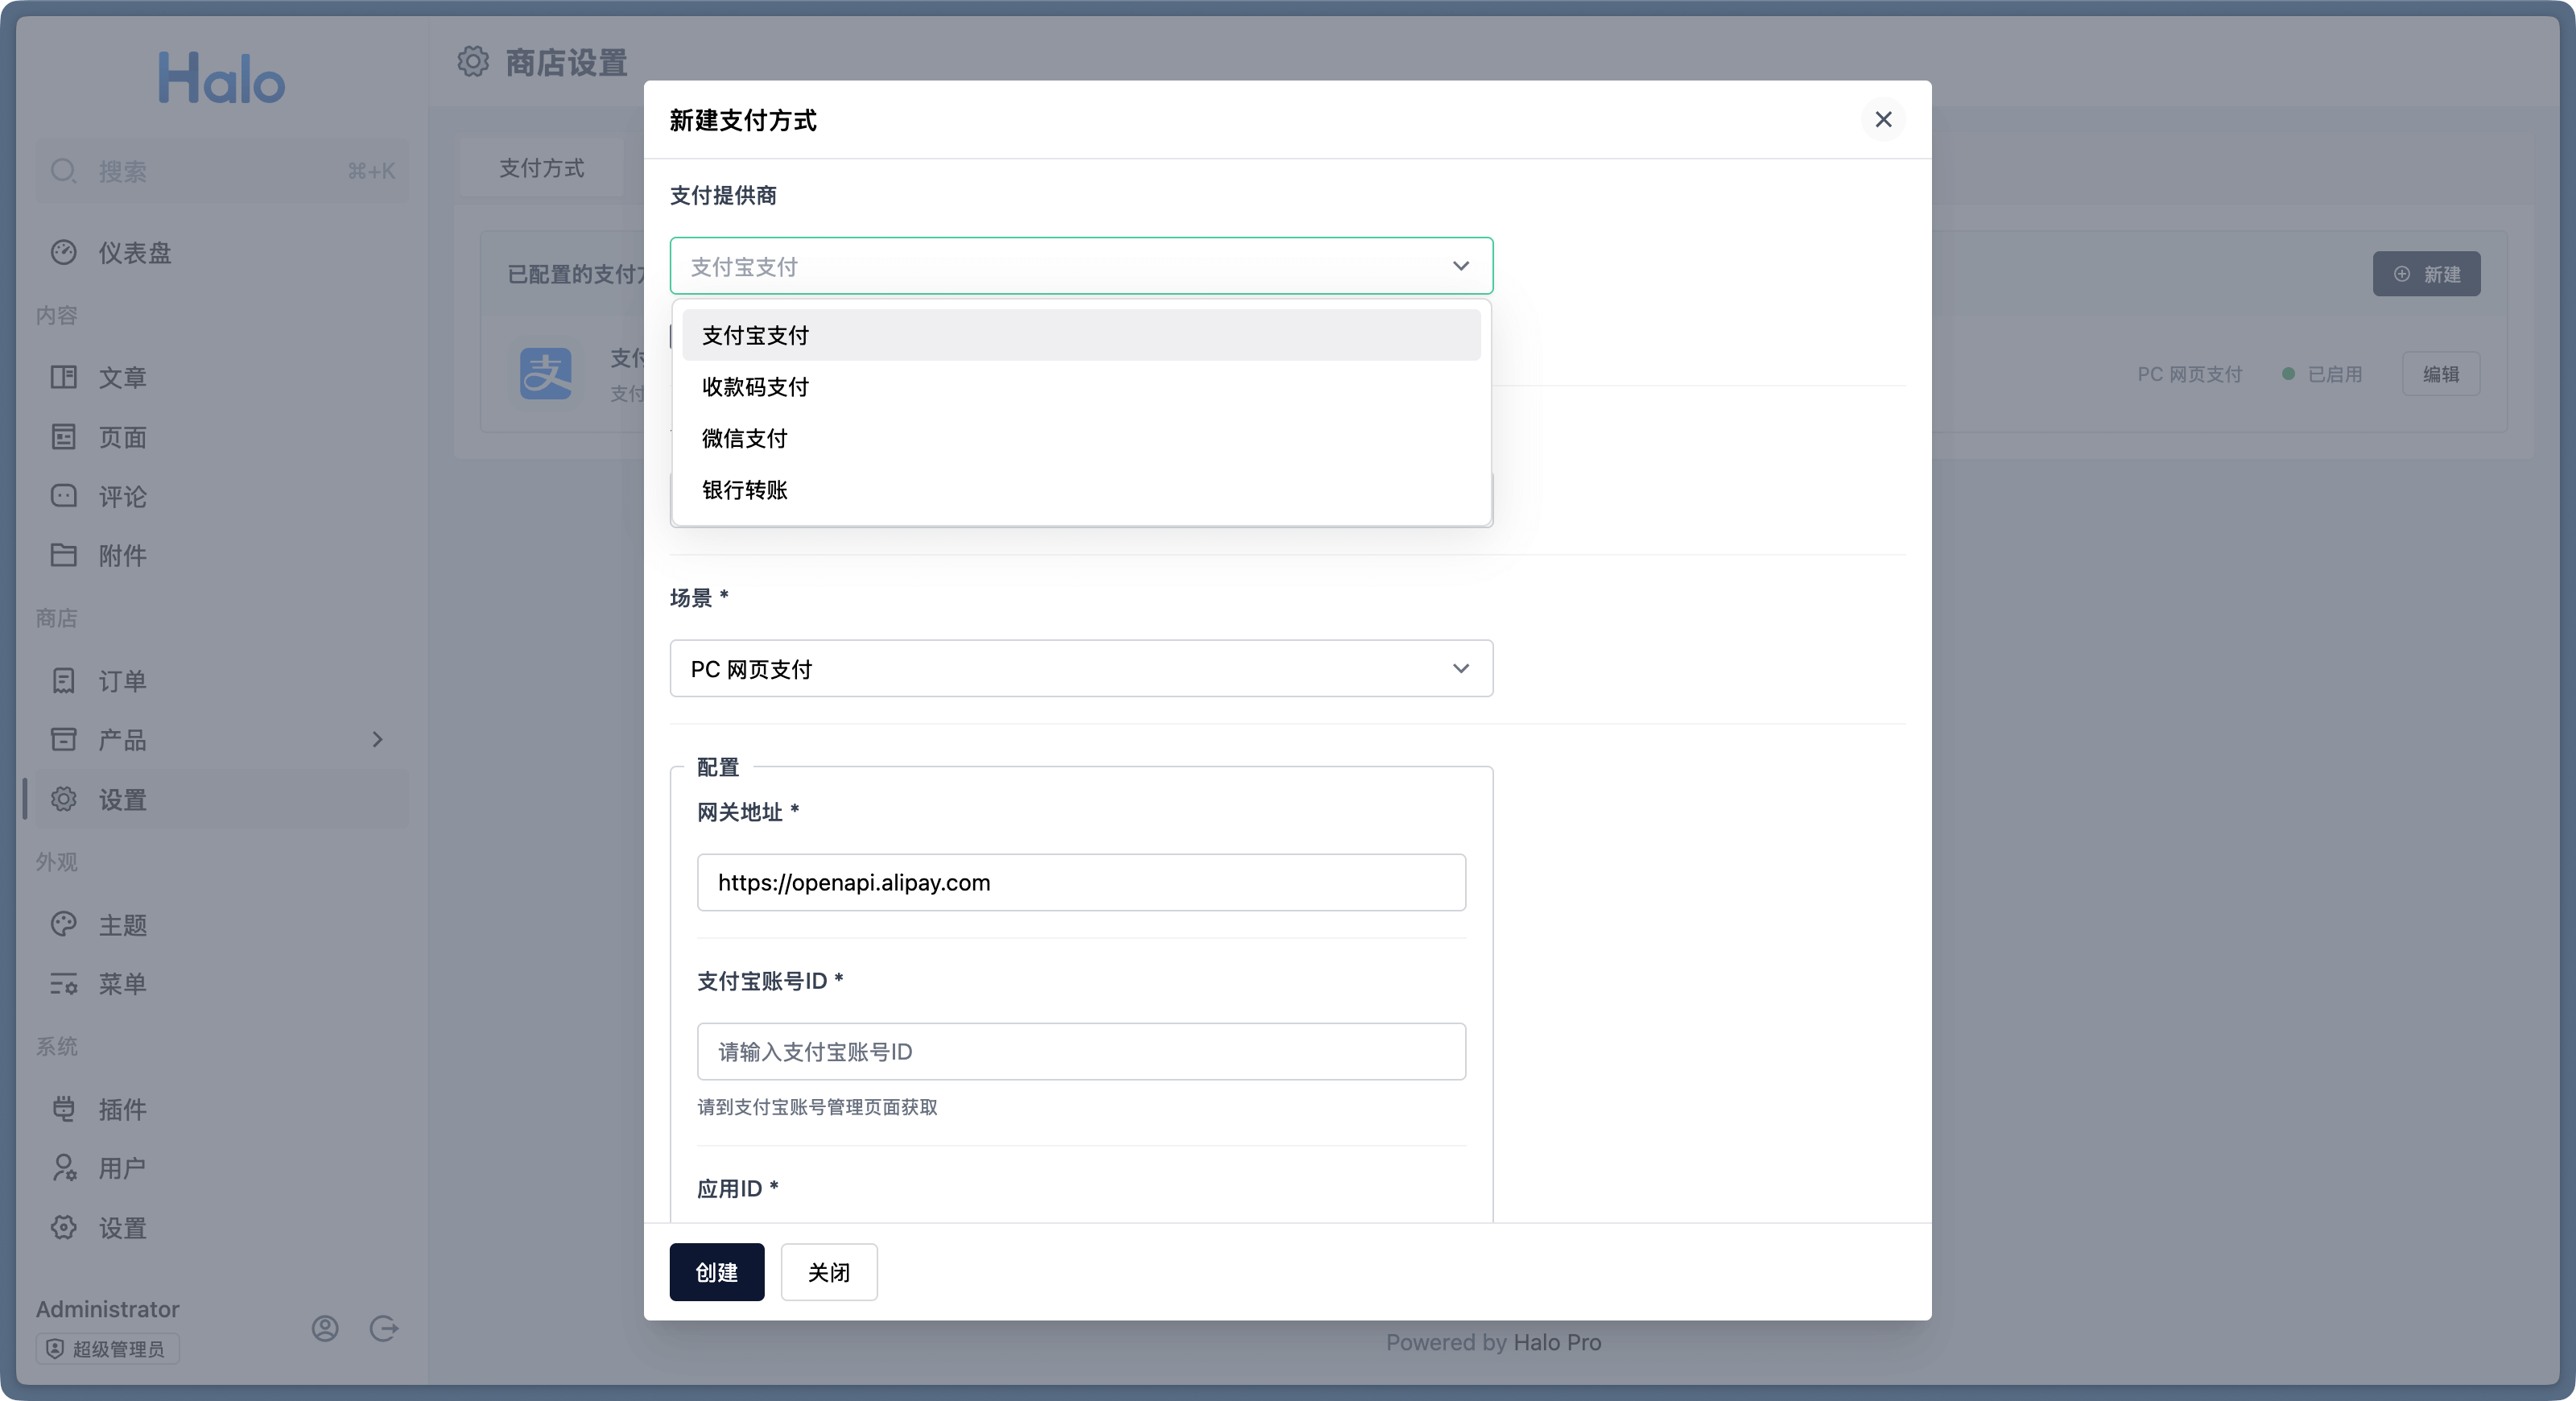Click the 网关地址 input field
The image size is (2576, 1401).
(1080, 883)
